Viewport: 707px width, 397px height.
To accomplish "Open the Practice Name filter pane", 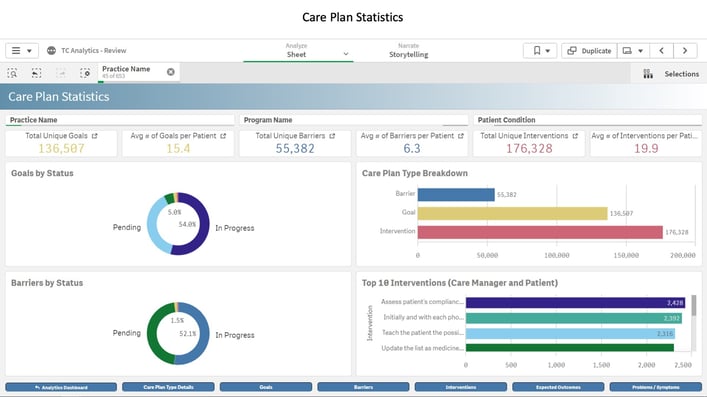I will tap(120, 120).
